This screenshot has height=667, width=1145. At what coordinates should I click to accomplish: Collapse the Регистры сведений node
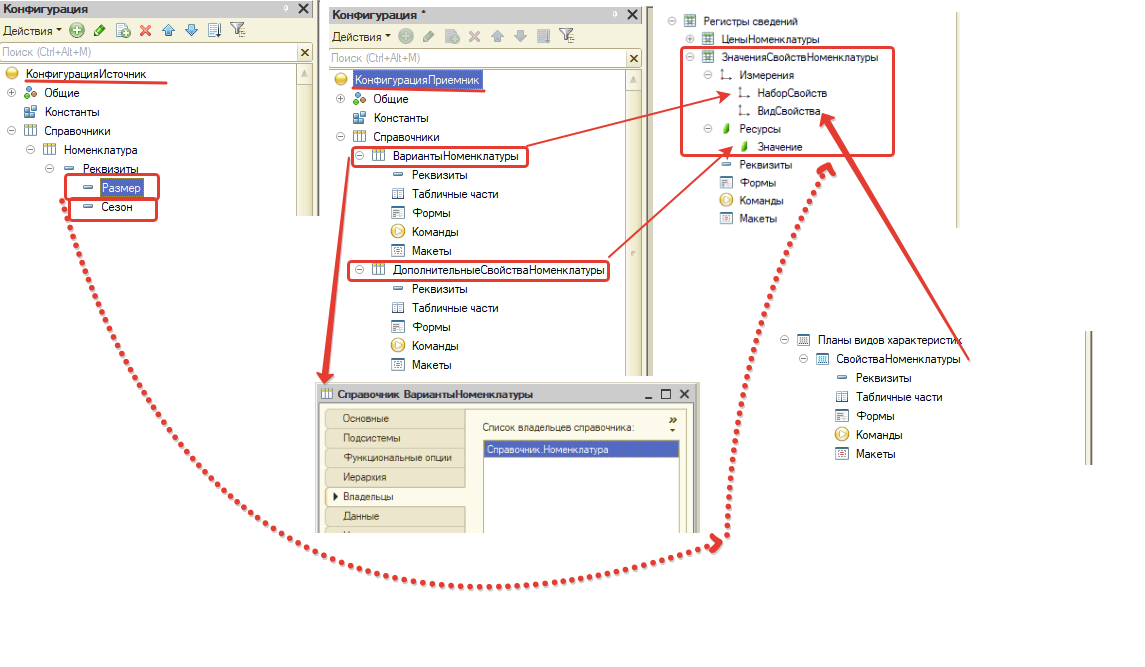click(672, 21)
